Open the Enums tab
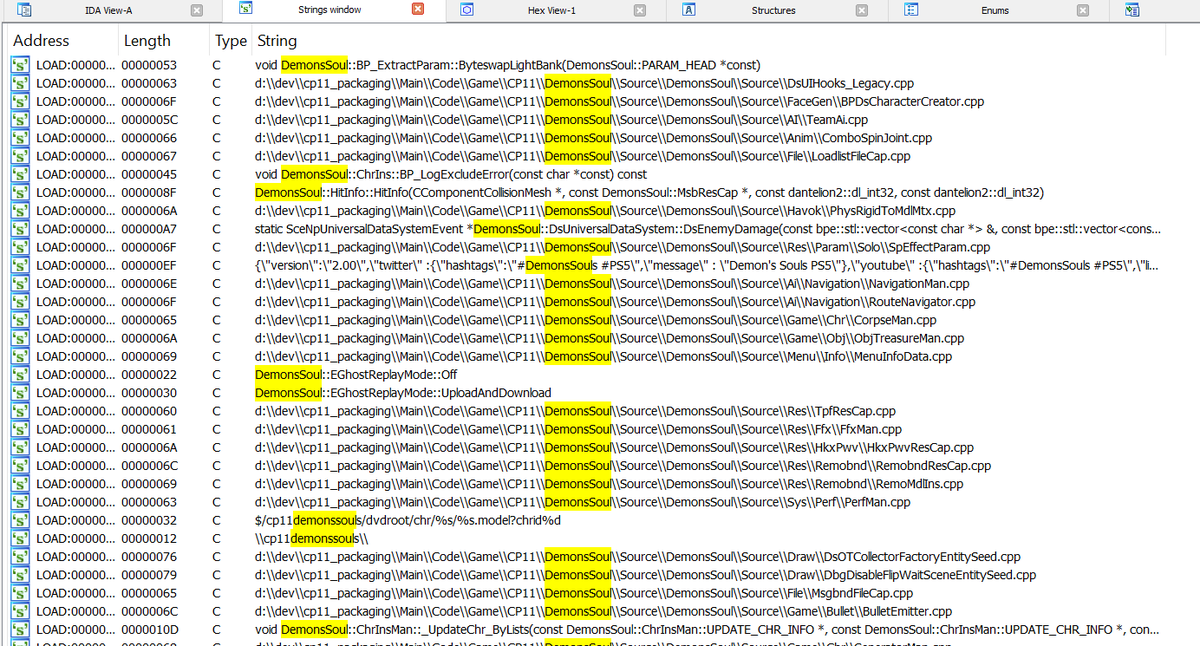The height and width of the screenshot is (646, 1200). pos(995,10)
